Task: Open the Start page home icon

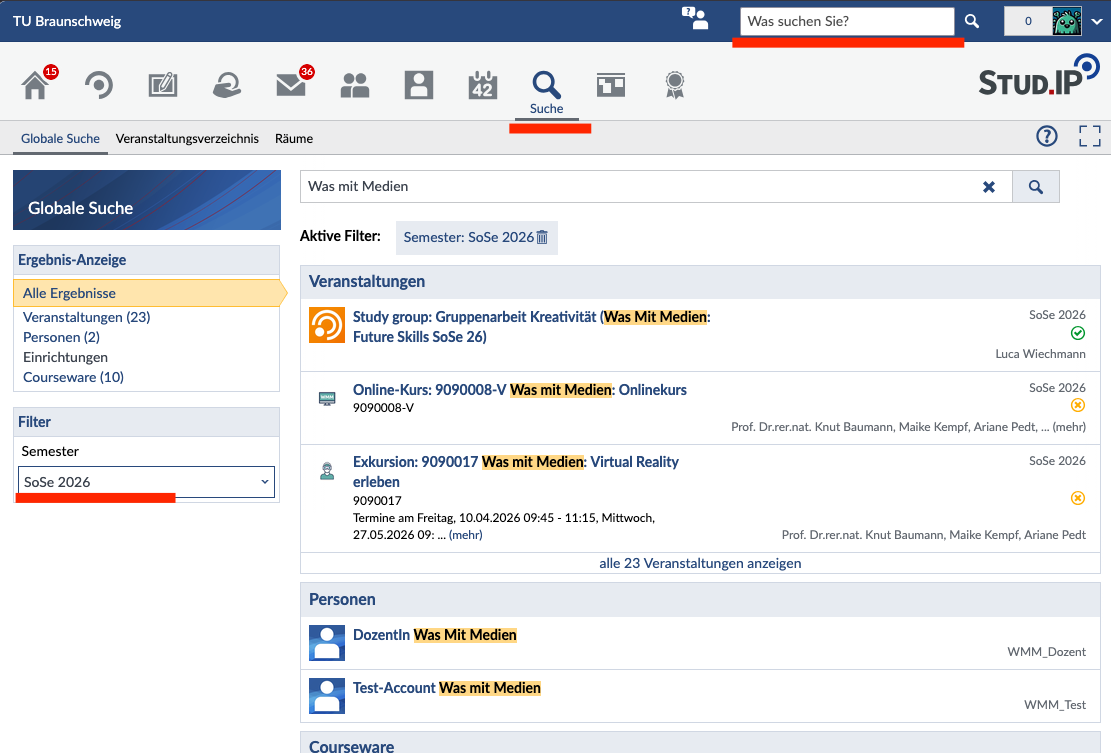Action: tap(35, 85)
